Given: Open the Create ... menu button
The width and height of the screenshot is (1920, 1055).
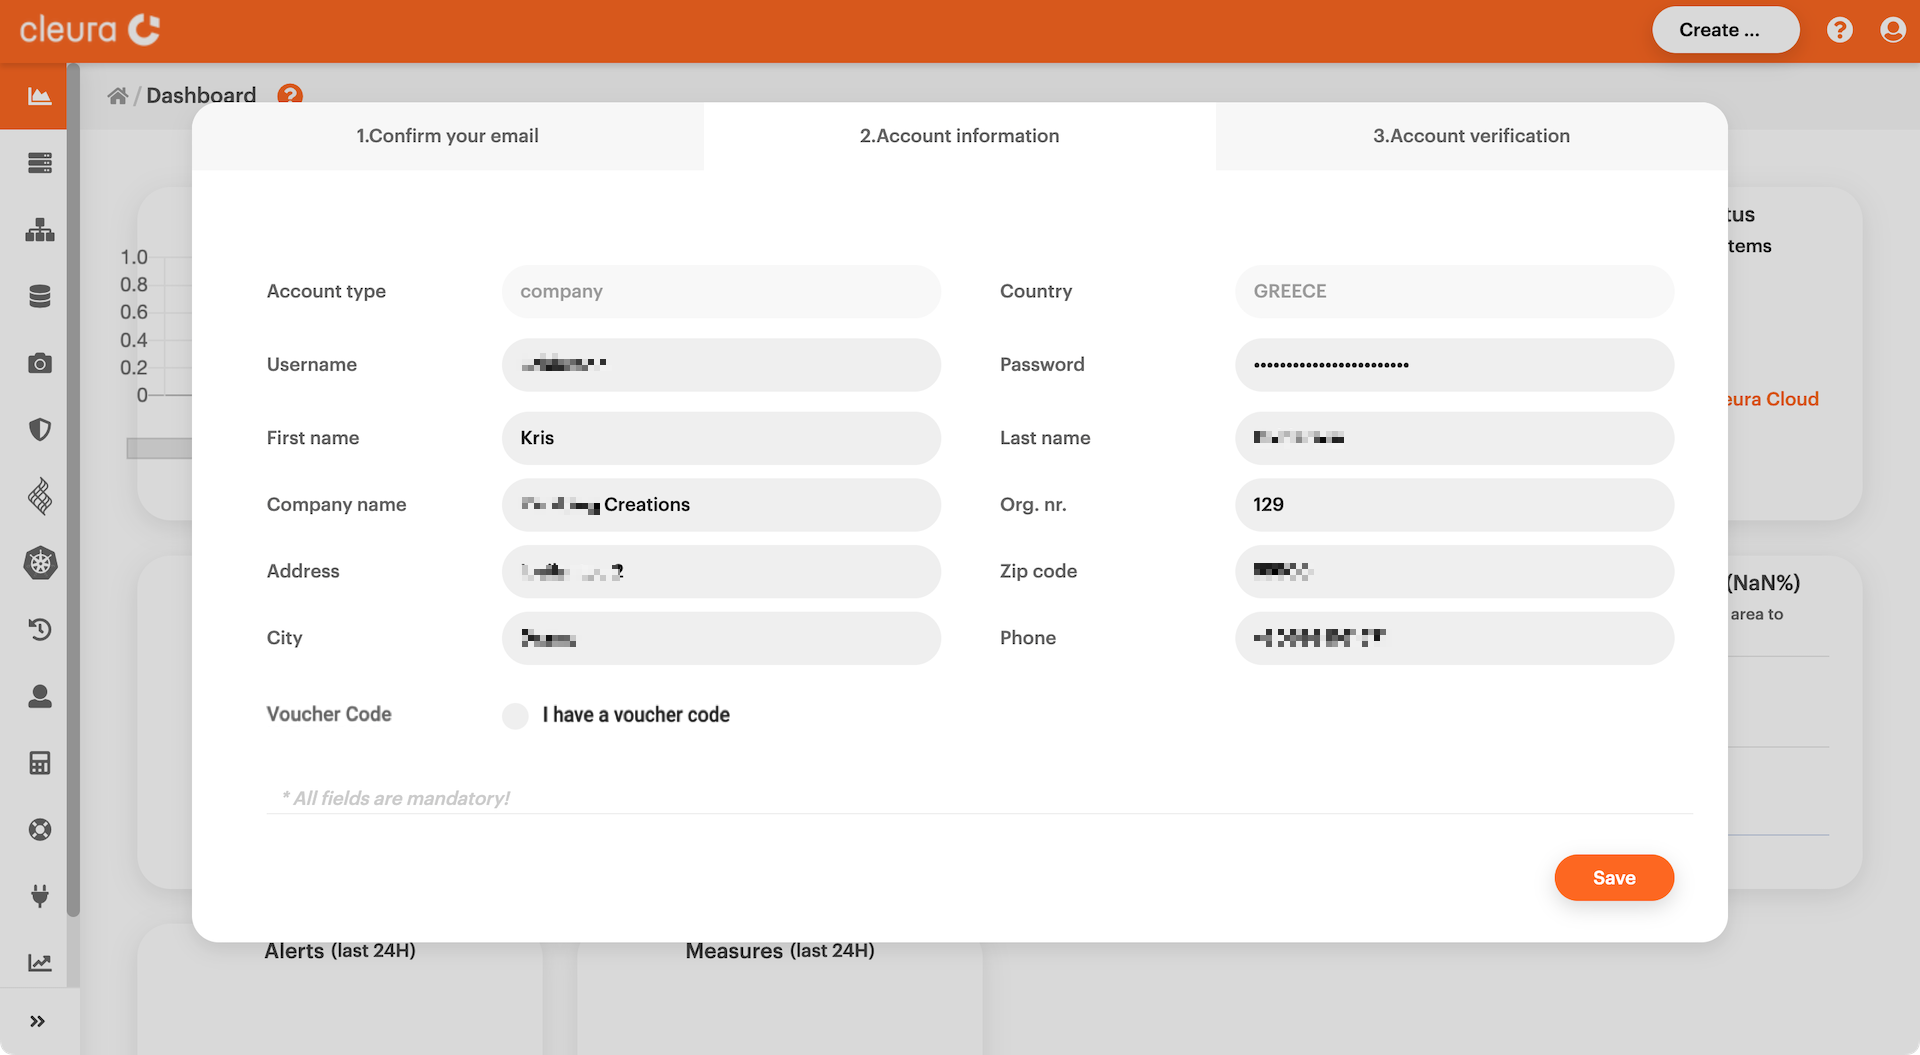Looking at the screenshot, I should click(x=1725, y=30).
